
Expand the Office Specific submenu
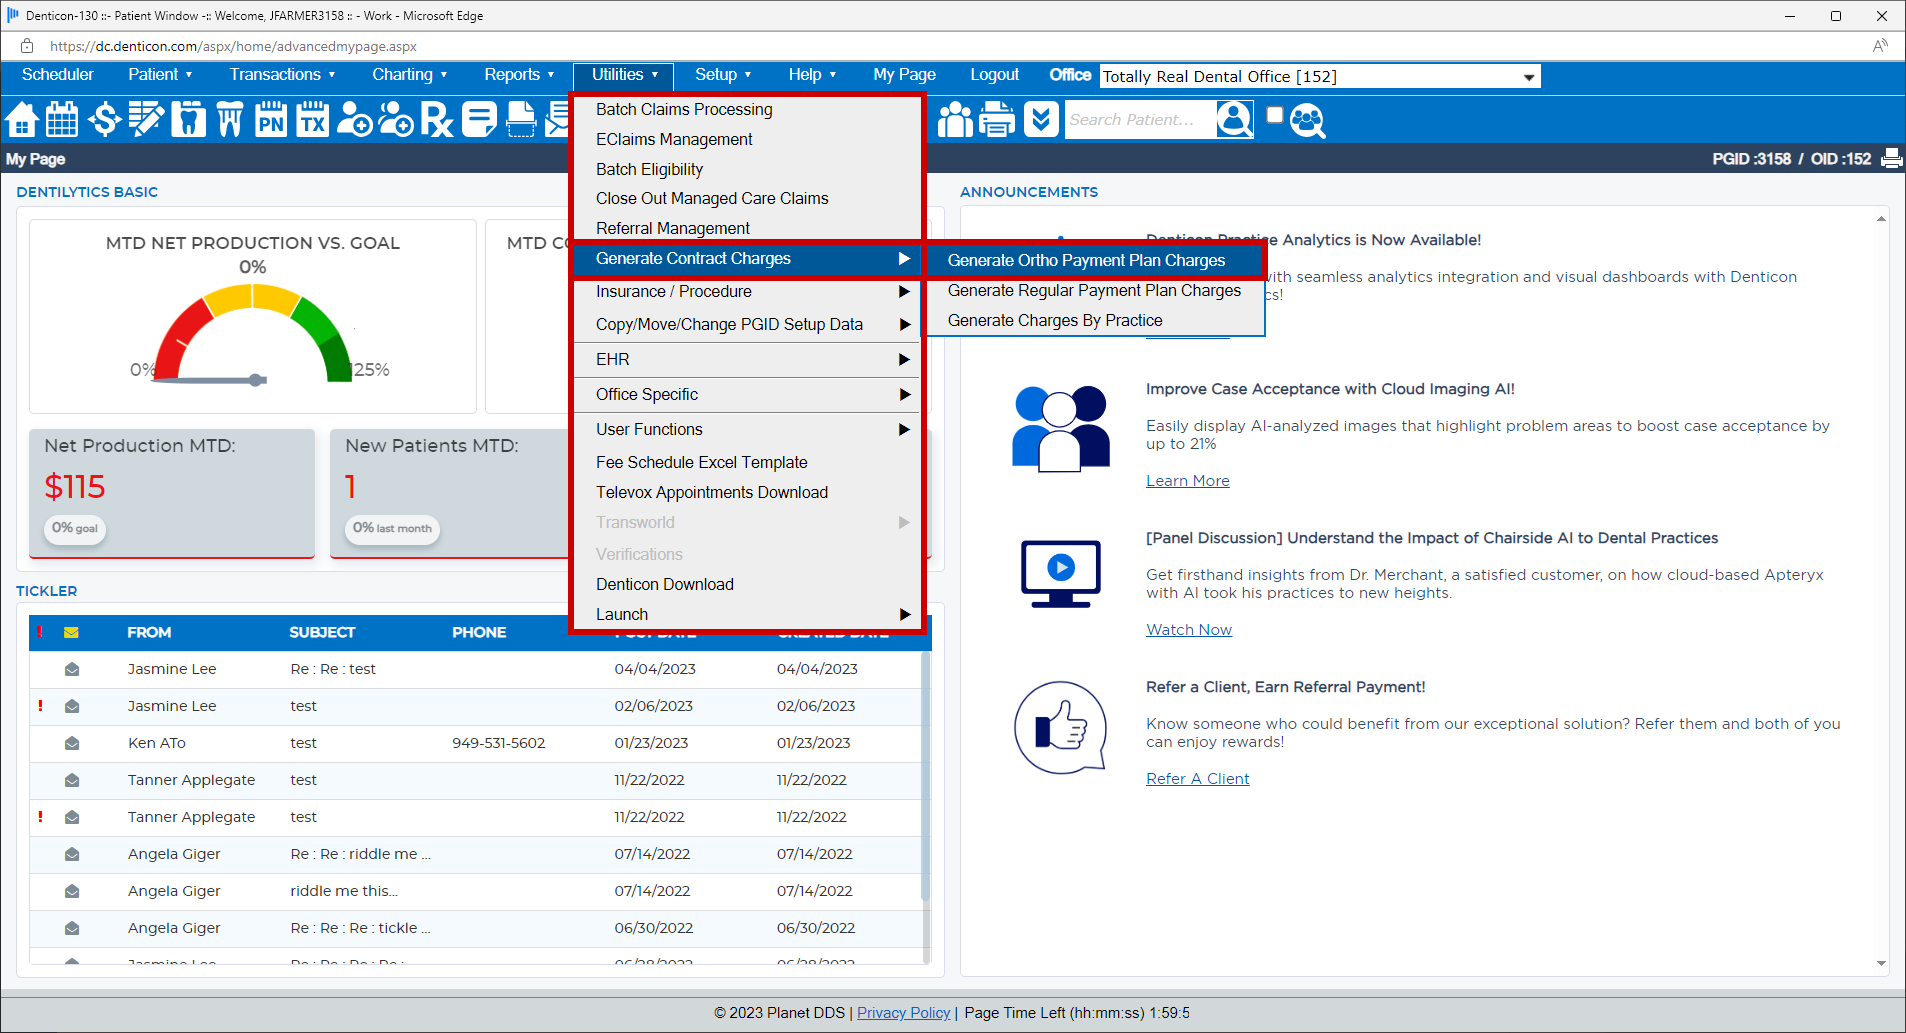(x=747, y=395)
